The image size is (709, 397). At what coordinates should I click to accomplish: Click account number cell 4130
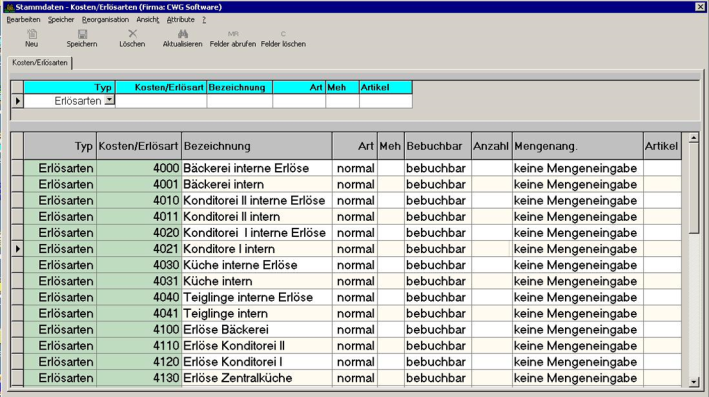tap(139, 378)
